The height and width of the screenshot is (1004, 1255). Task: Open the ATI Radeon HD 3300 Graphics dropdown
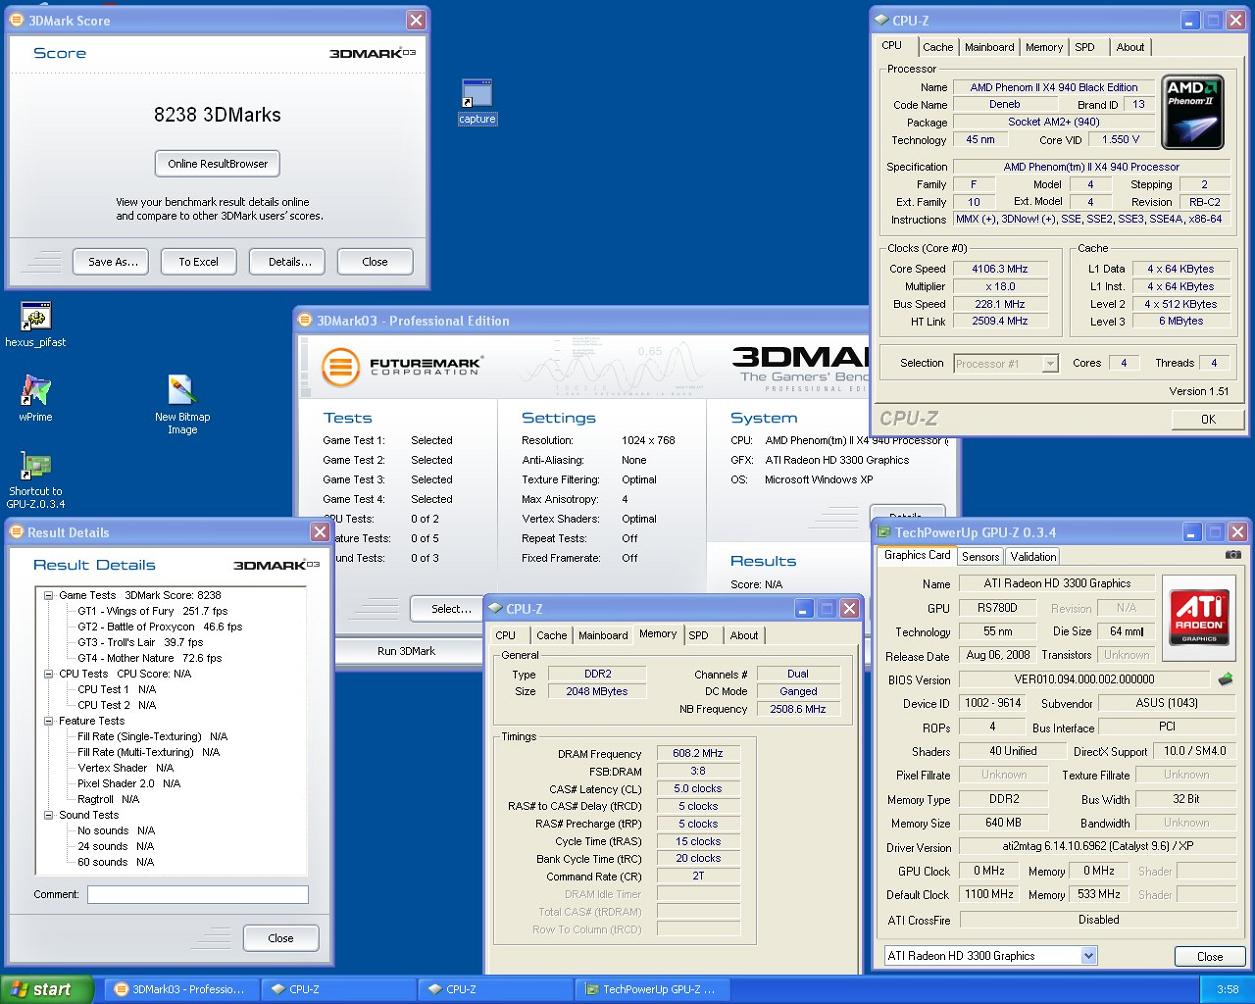(x=1088, y=956)
